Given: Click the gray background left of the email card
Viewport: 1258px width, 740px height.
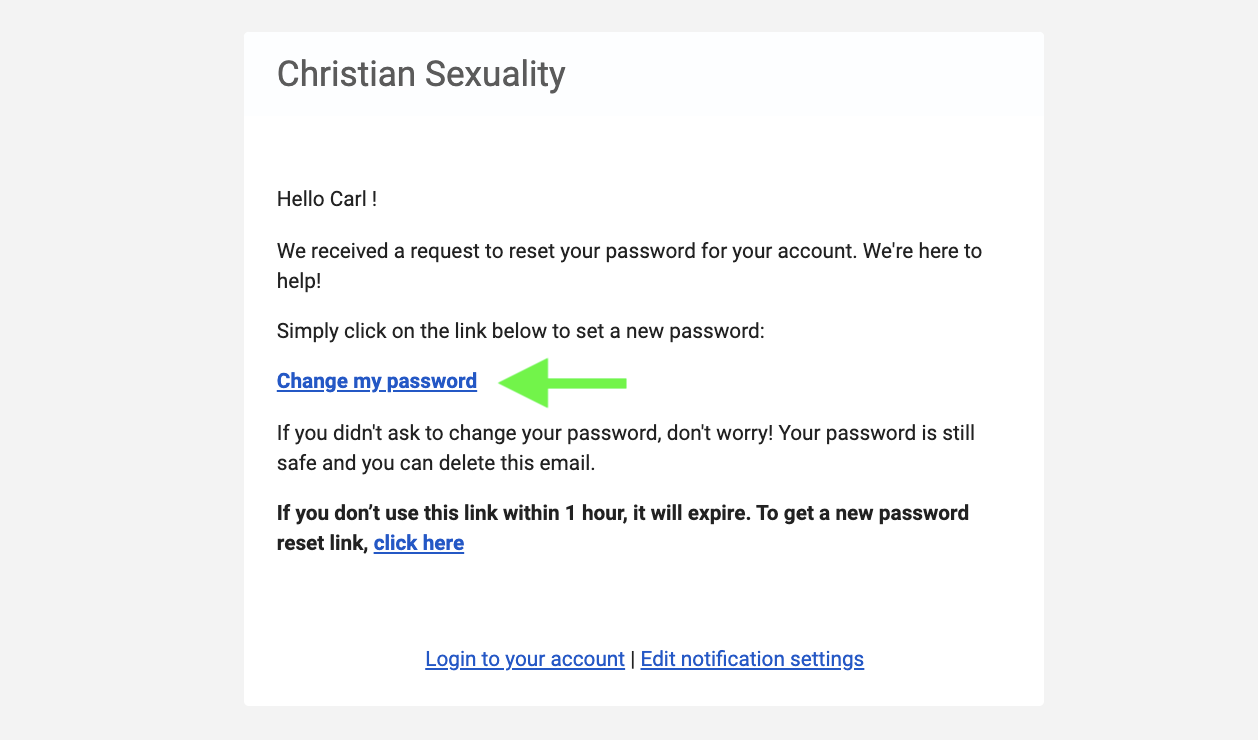Looking at the screenshot, I should click(x=121, y=370).
